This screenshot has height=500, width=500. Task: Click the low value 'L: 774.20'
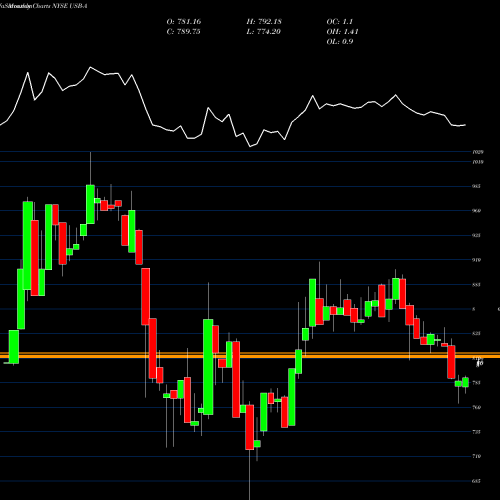[264, 32]
